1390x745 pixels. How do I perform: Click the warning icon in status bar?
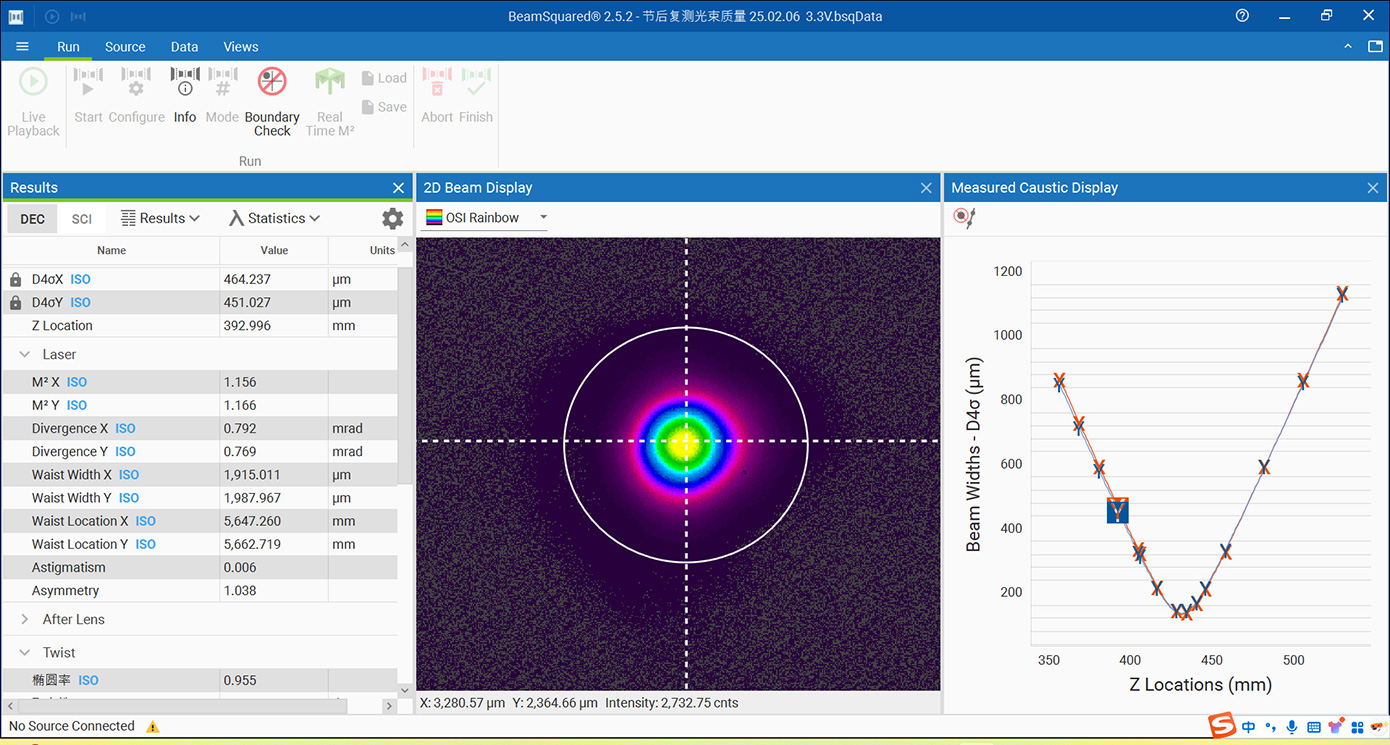point(153,727)
